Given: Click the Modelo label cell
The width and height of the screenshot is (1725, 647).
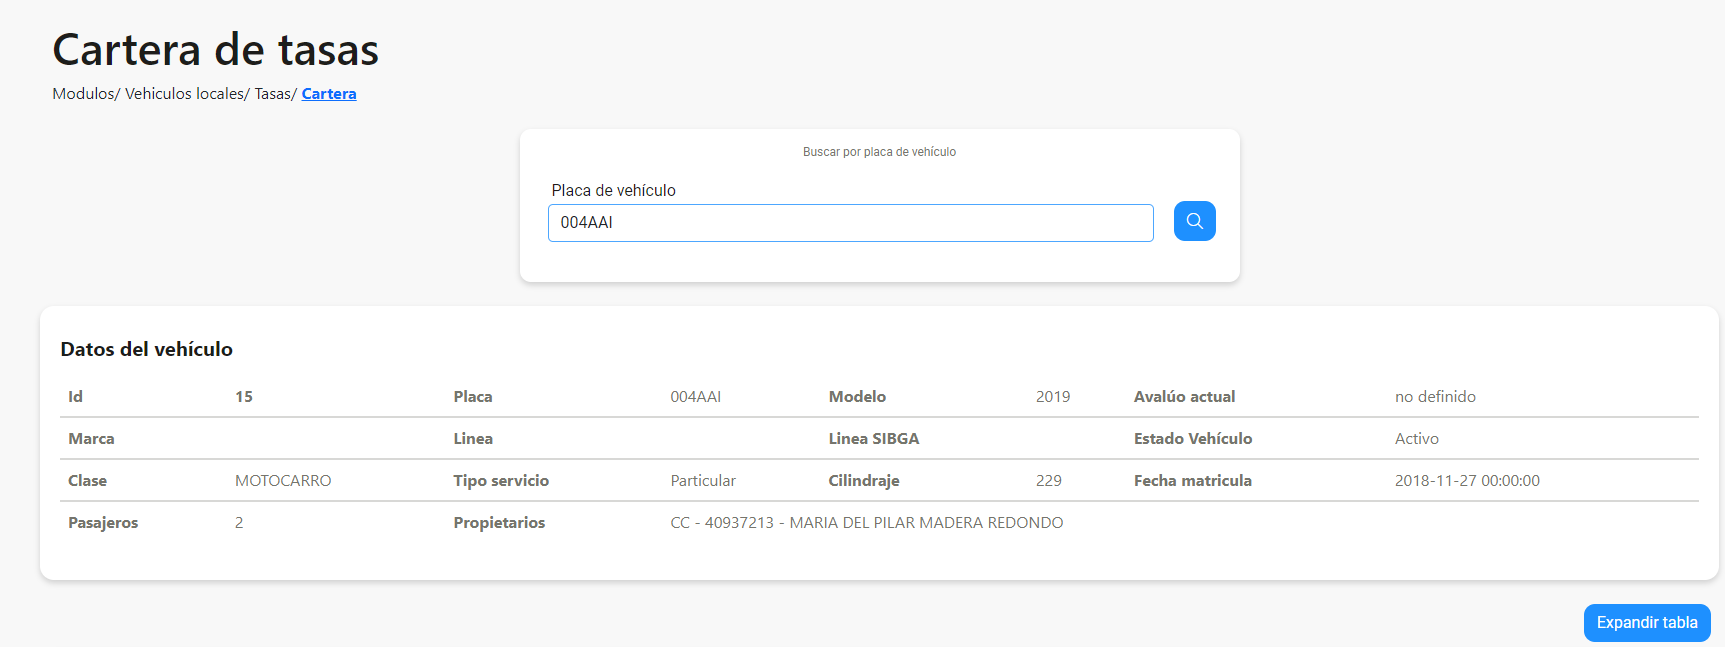Looking at the screenshot, I should [x=857, y=397].
